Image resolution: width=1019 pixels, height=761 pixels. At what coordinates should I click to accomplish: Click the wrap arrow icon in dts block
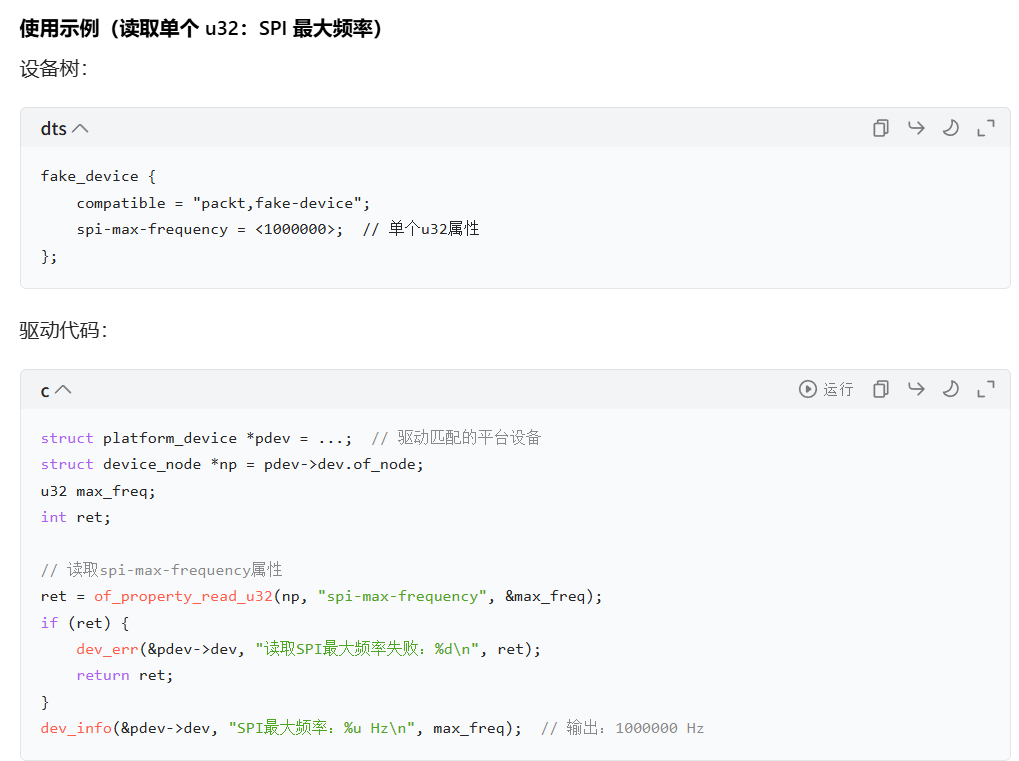click(916, 128)
